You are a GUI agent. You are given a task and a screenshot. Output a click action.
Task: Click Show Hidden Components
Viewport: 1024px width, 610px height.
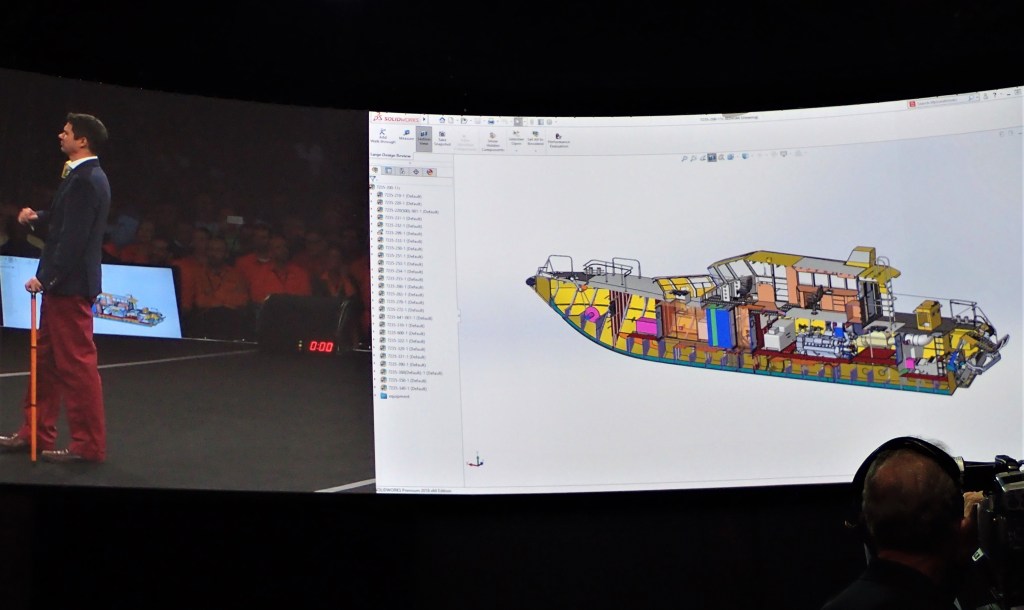coord(492,139)
